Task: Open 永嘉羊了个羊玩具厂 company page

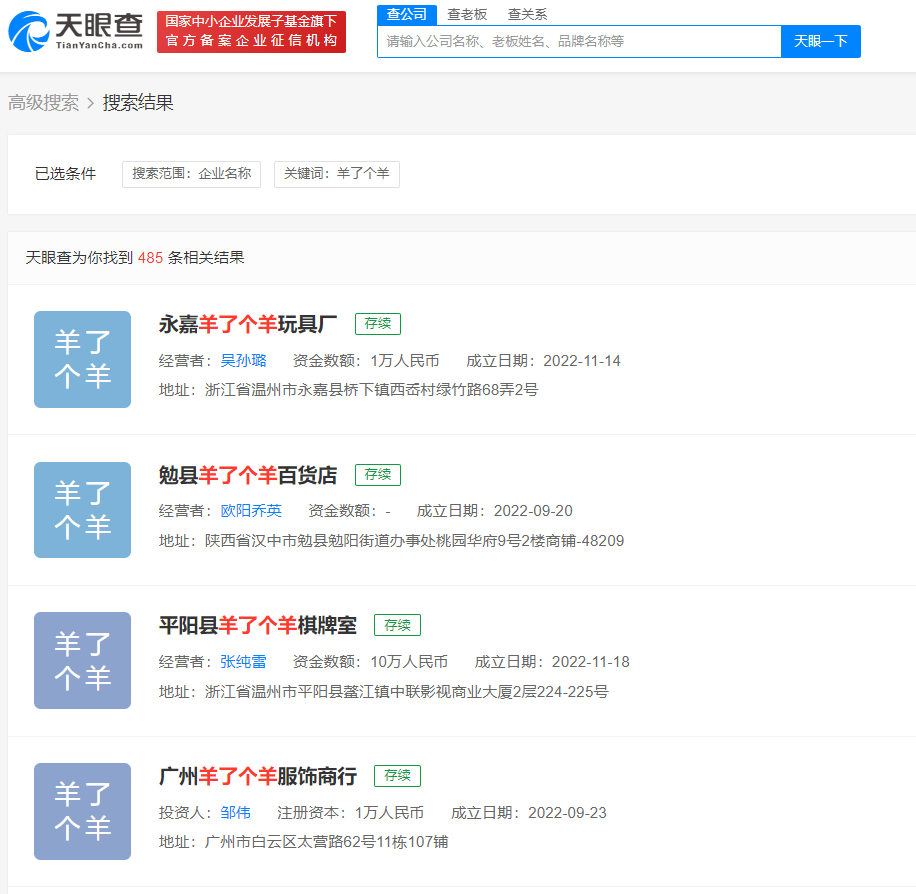Action: coord(248,324)
